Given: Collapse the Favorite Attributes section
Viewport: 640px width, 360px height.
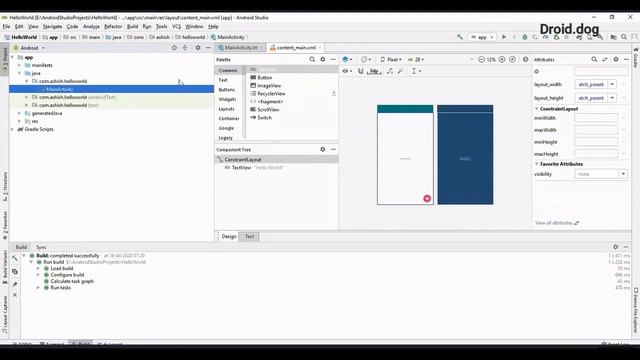Looking at the screenshot, I should [536, 164].
